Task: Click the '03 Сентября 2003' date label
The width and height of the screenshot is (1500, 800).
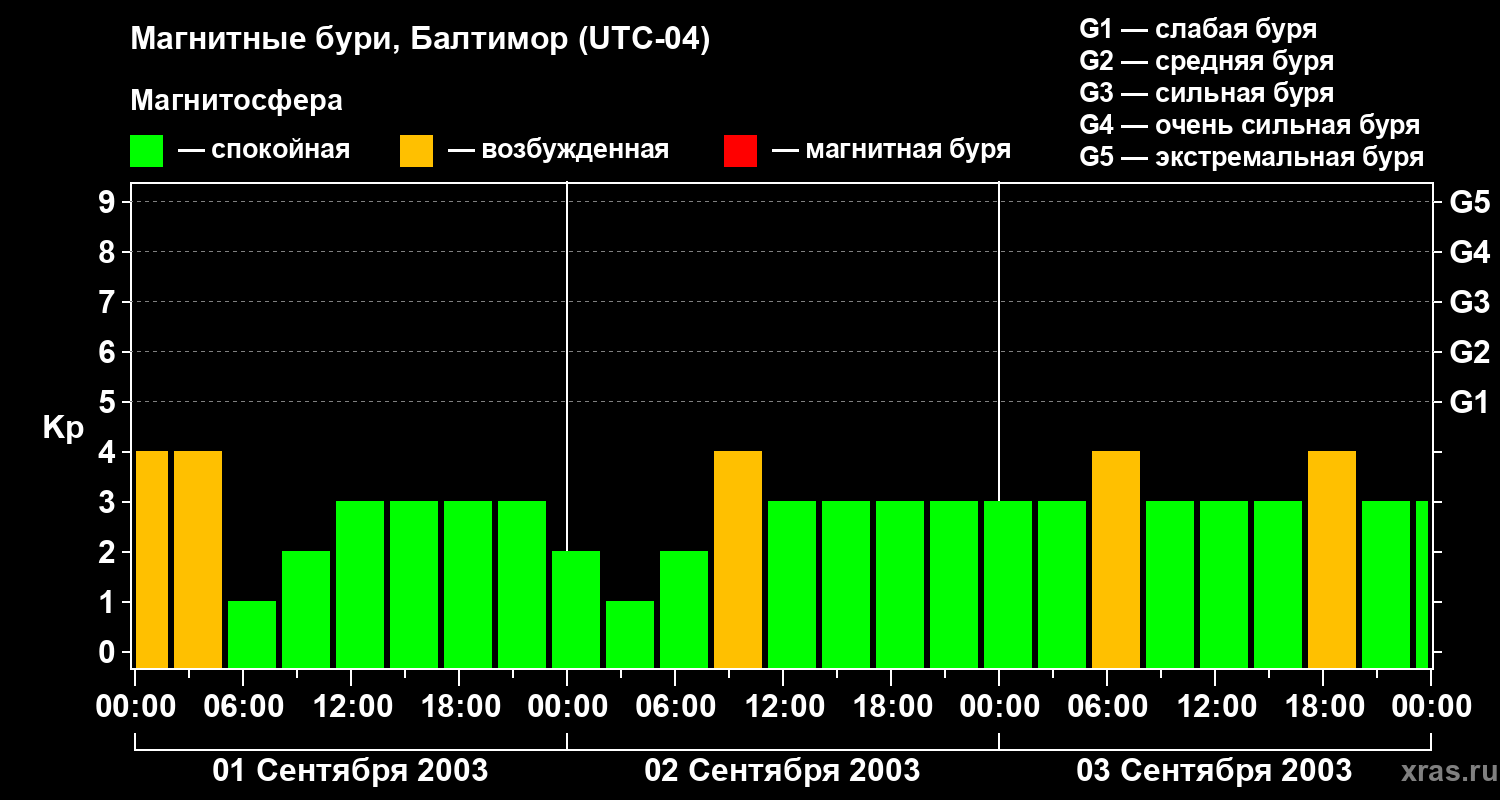Action: pyautogui.click(x=1214, y=771)
